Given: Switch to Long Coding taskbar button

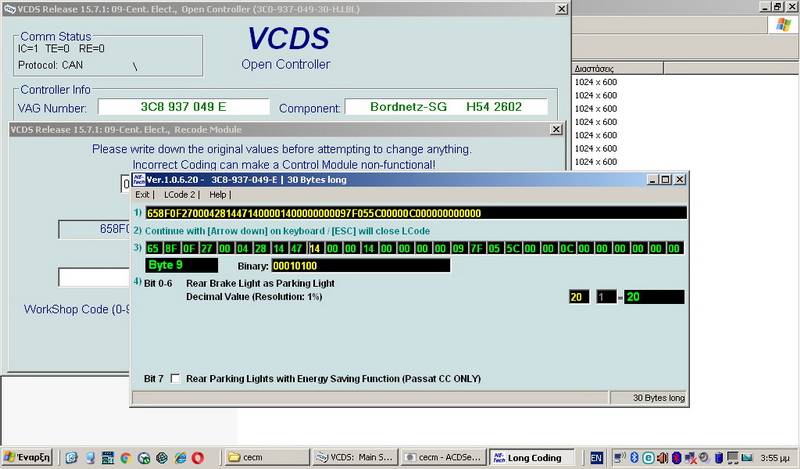Looking at the screenshot, I should point(532,457).
